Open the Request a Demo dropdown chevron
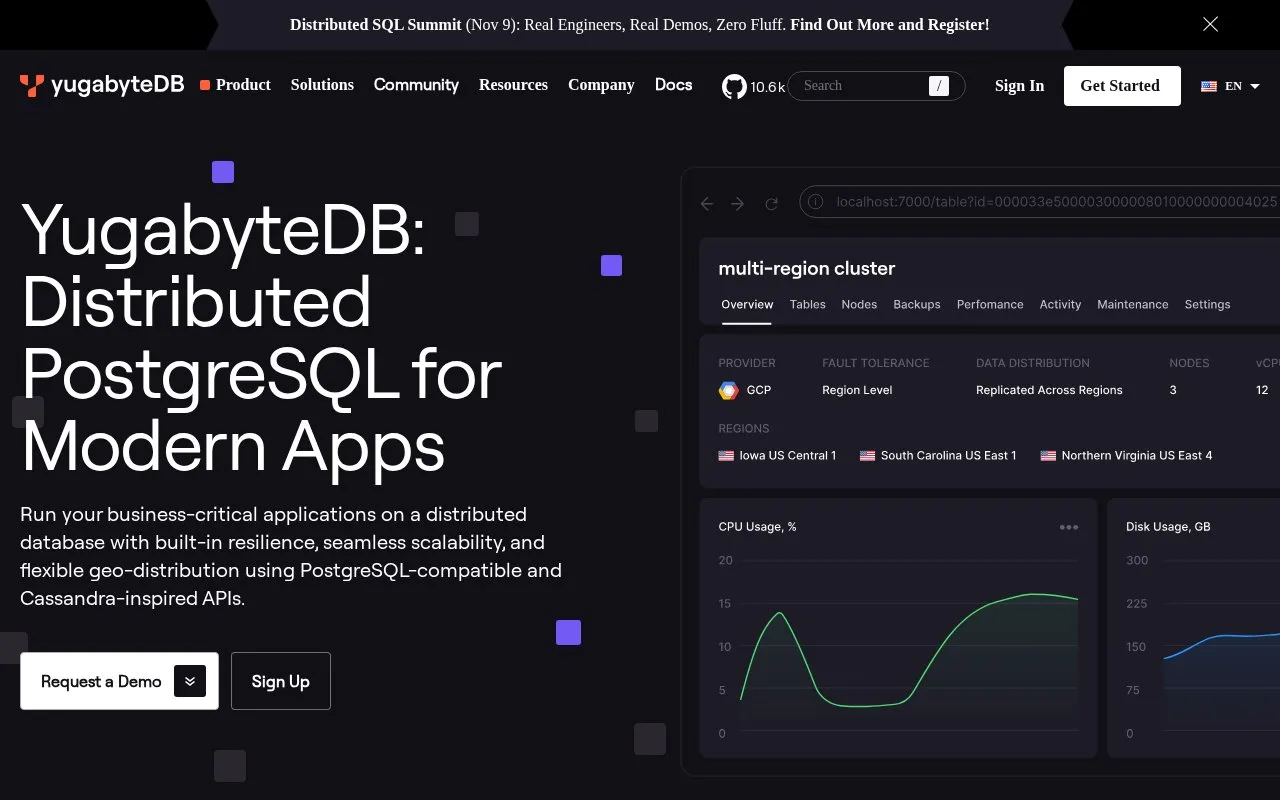 (190, 681)
